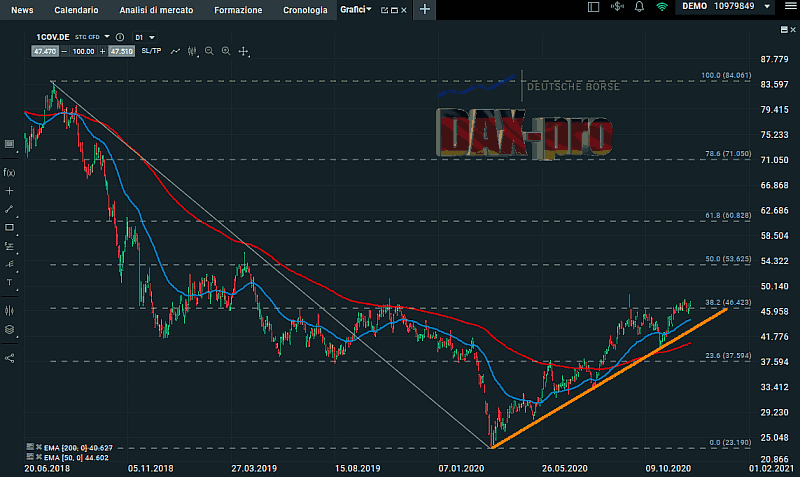Image resolution: width=800 pixels, height=477 pixels.
Task: Open the candlestick chart type selector
Action: 192,51
